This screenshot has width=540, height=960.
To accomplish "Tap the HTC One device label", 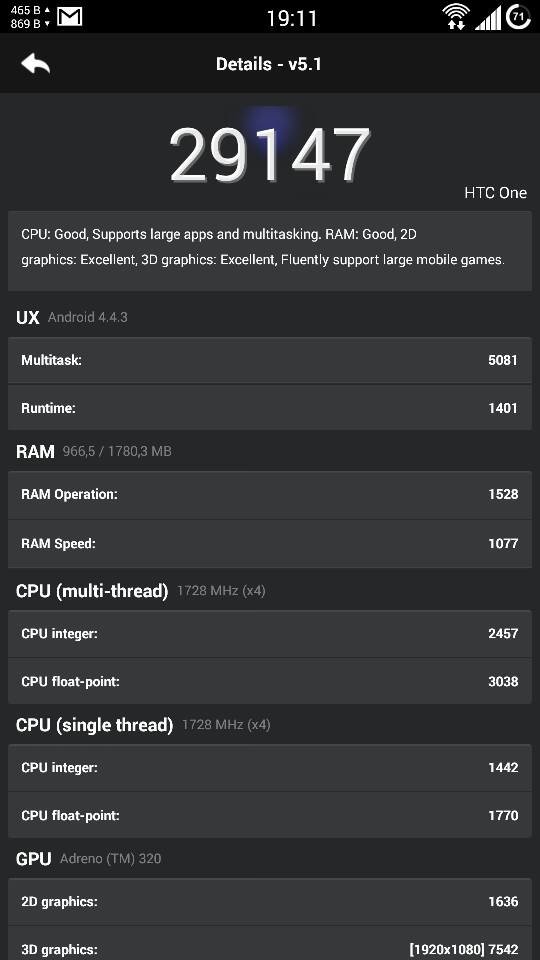I will tap(495, 193).
